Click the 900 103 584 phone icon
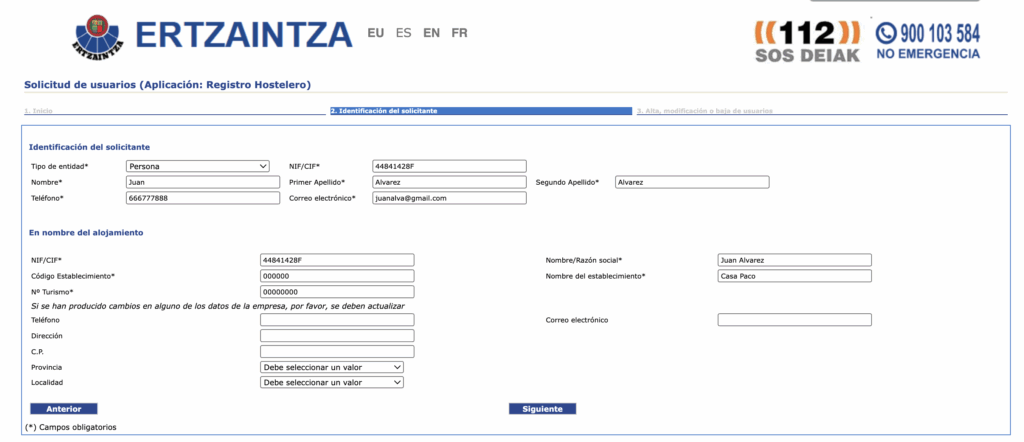1024x442 pixels. coord(885,32)
